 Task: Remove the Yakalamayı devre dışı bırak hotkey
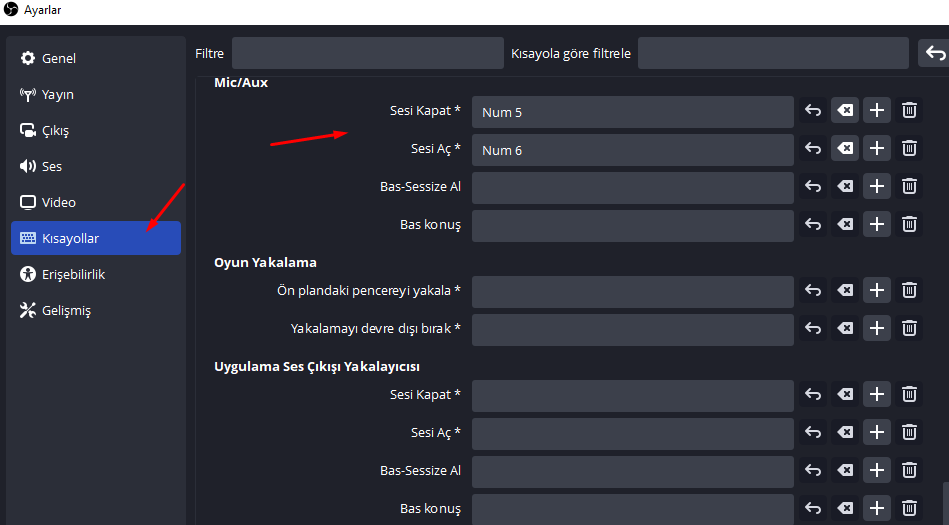coord(909,328)
